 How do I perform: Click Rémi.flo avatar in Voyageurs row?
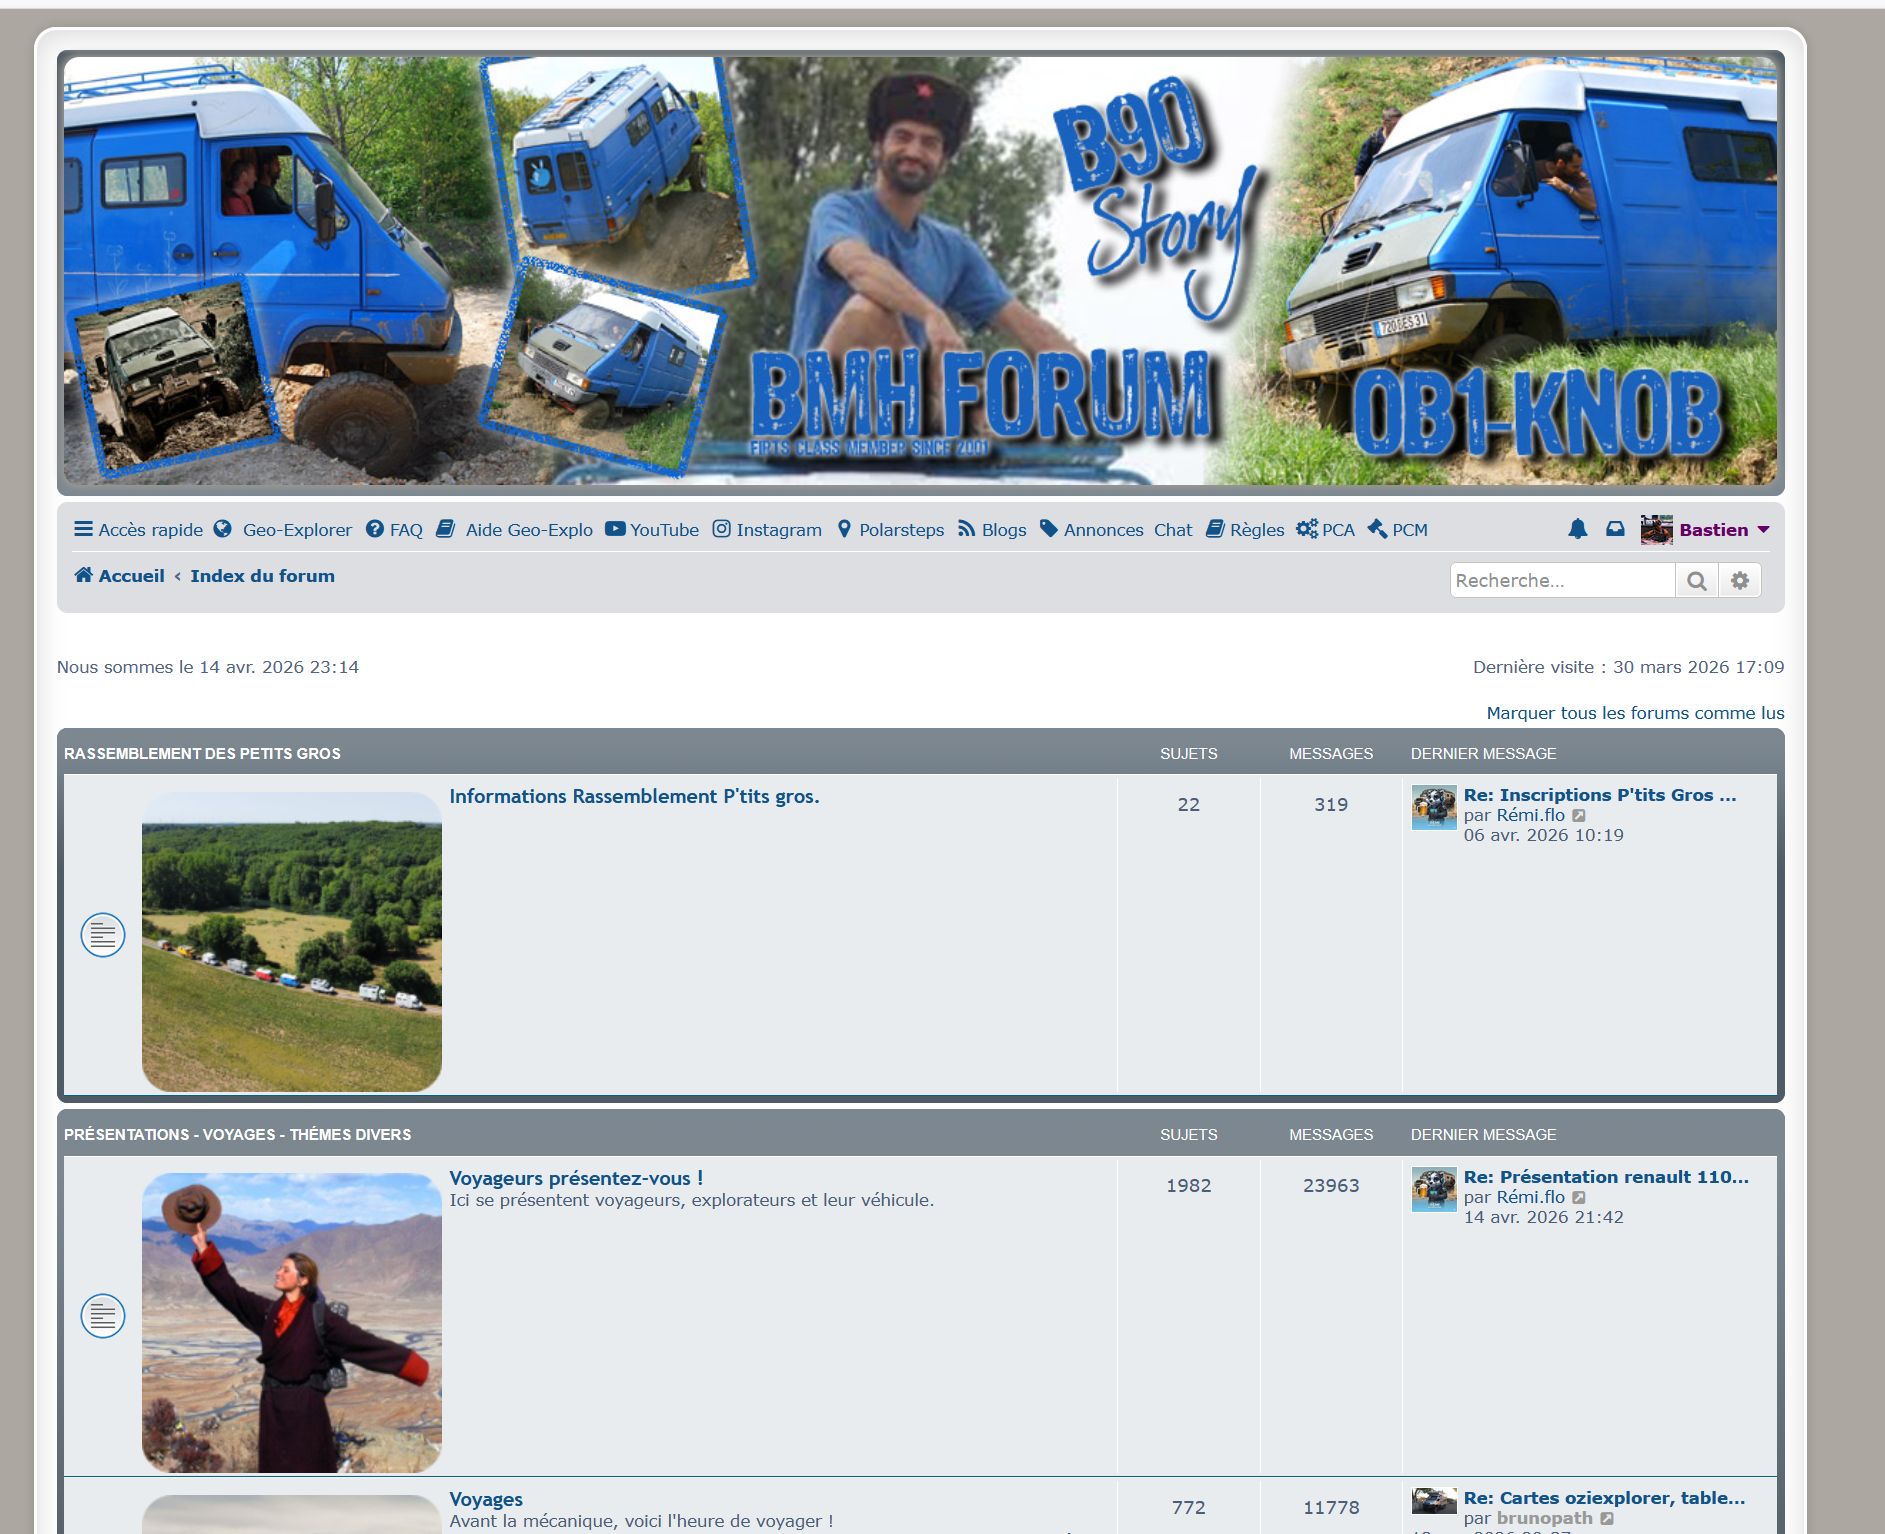tap(1434, 1189)
